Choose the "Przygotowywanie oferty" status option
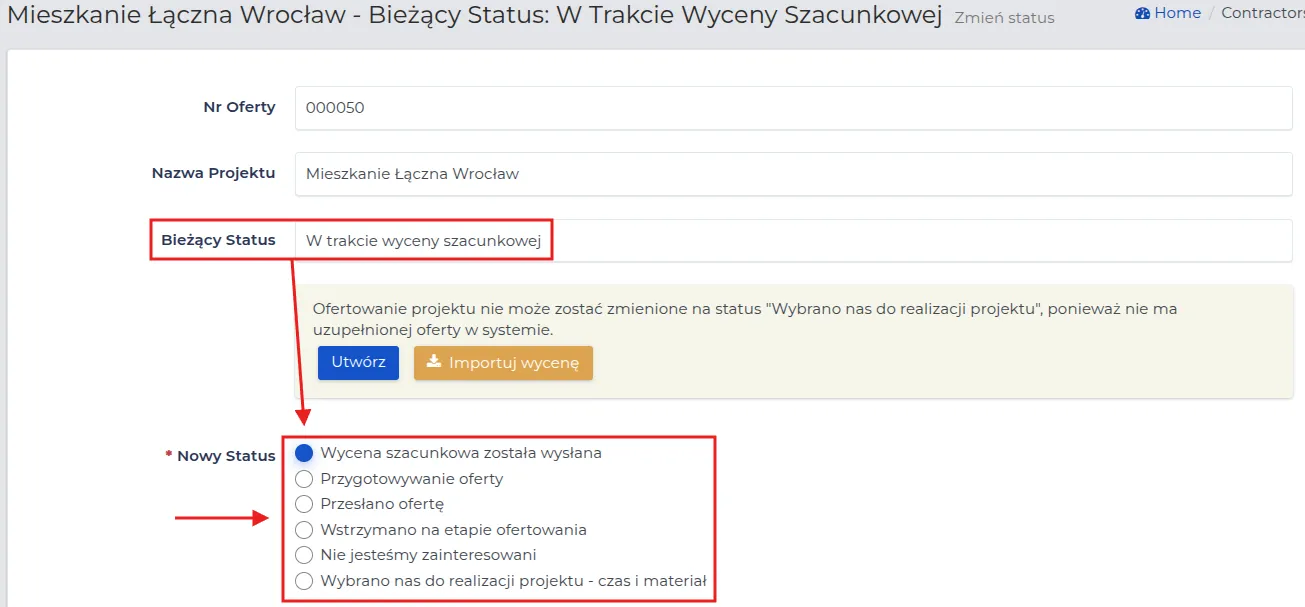1305x607 pixels. click(304, 478)
